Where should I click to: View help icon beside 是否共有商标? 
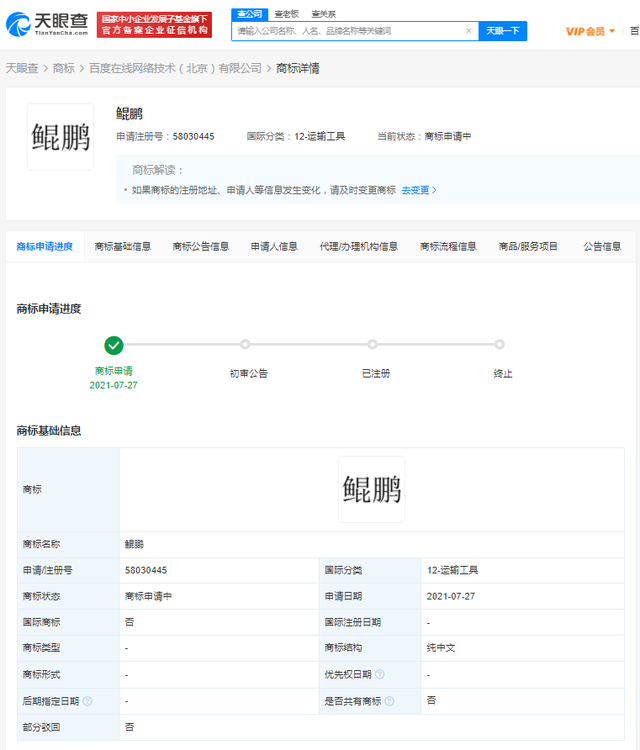pos(389,701)
